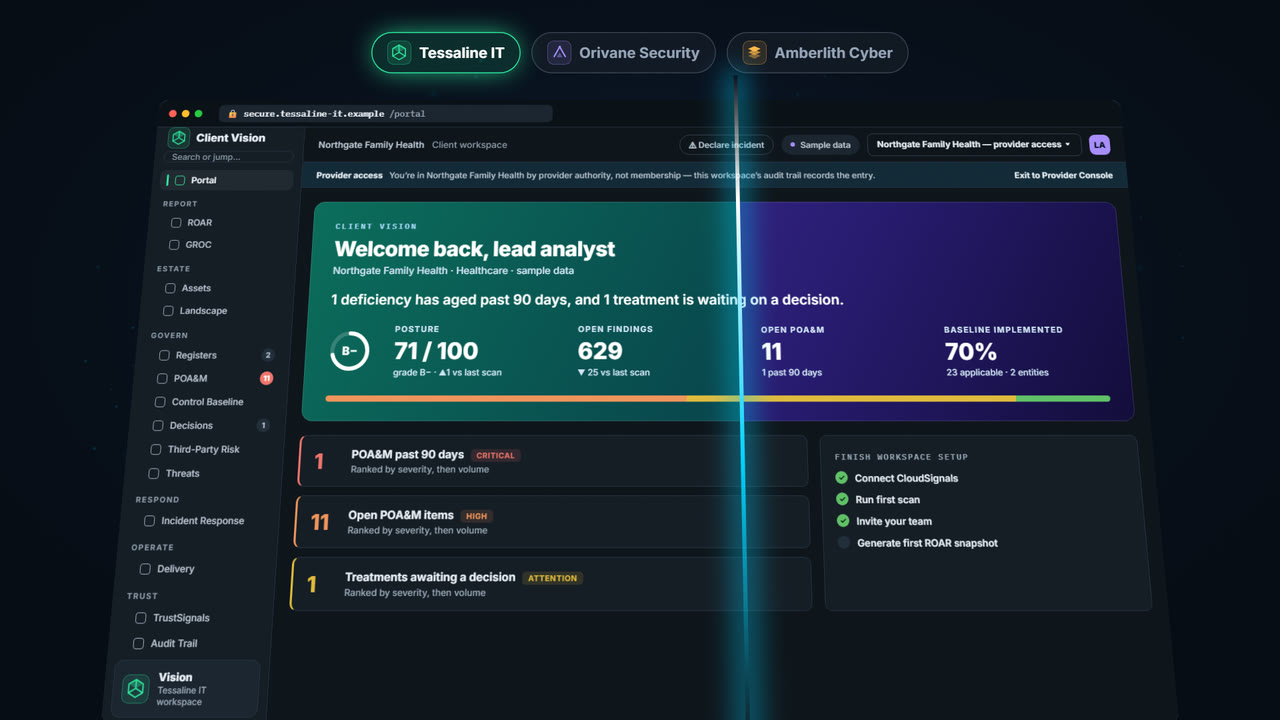
Task: Expand the Northgate Family Health provider access dropdown
Action: click(974, 145)
